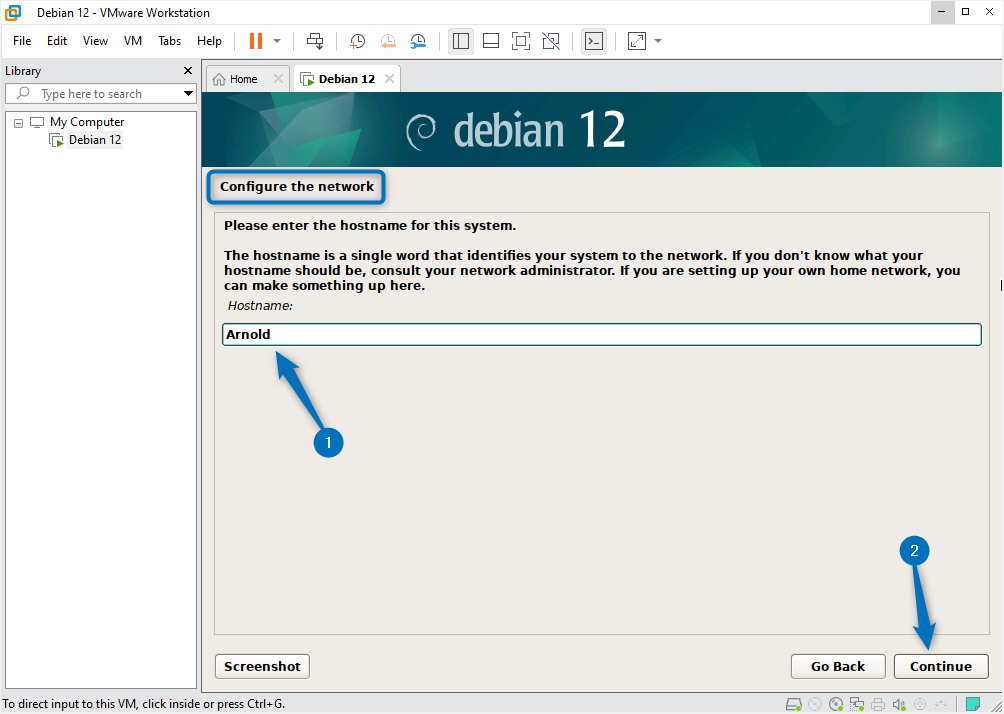Toggle the Library panel visibility
Image resolution: width=1004 pixels, height=714 pixels.
[x=461, y=41]
